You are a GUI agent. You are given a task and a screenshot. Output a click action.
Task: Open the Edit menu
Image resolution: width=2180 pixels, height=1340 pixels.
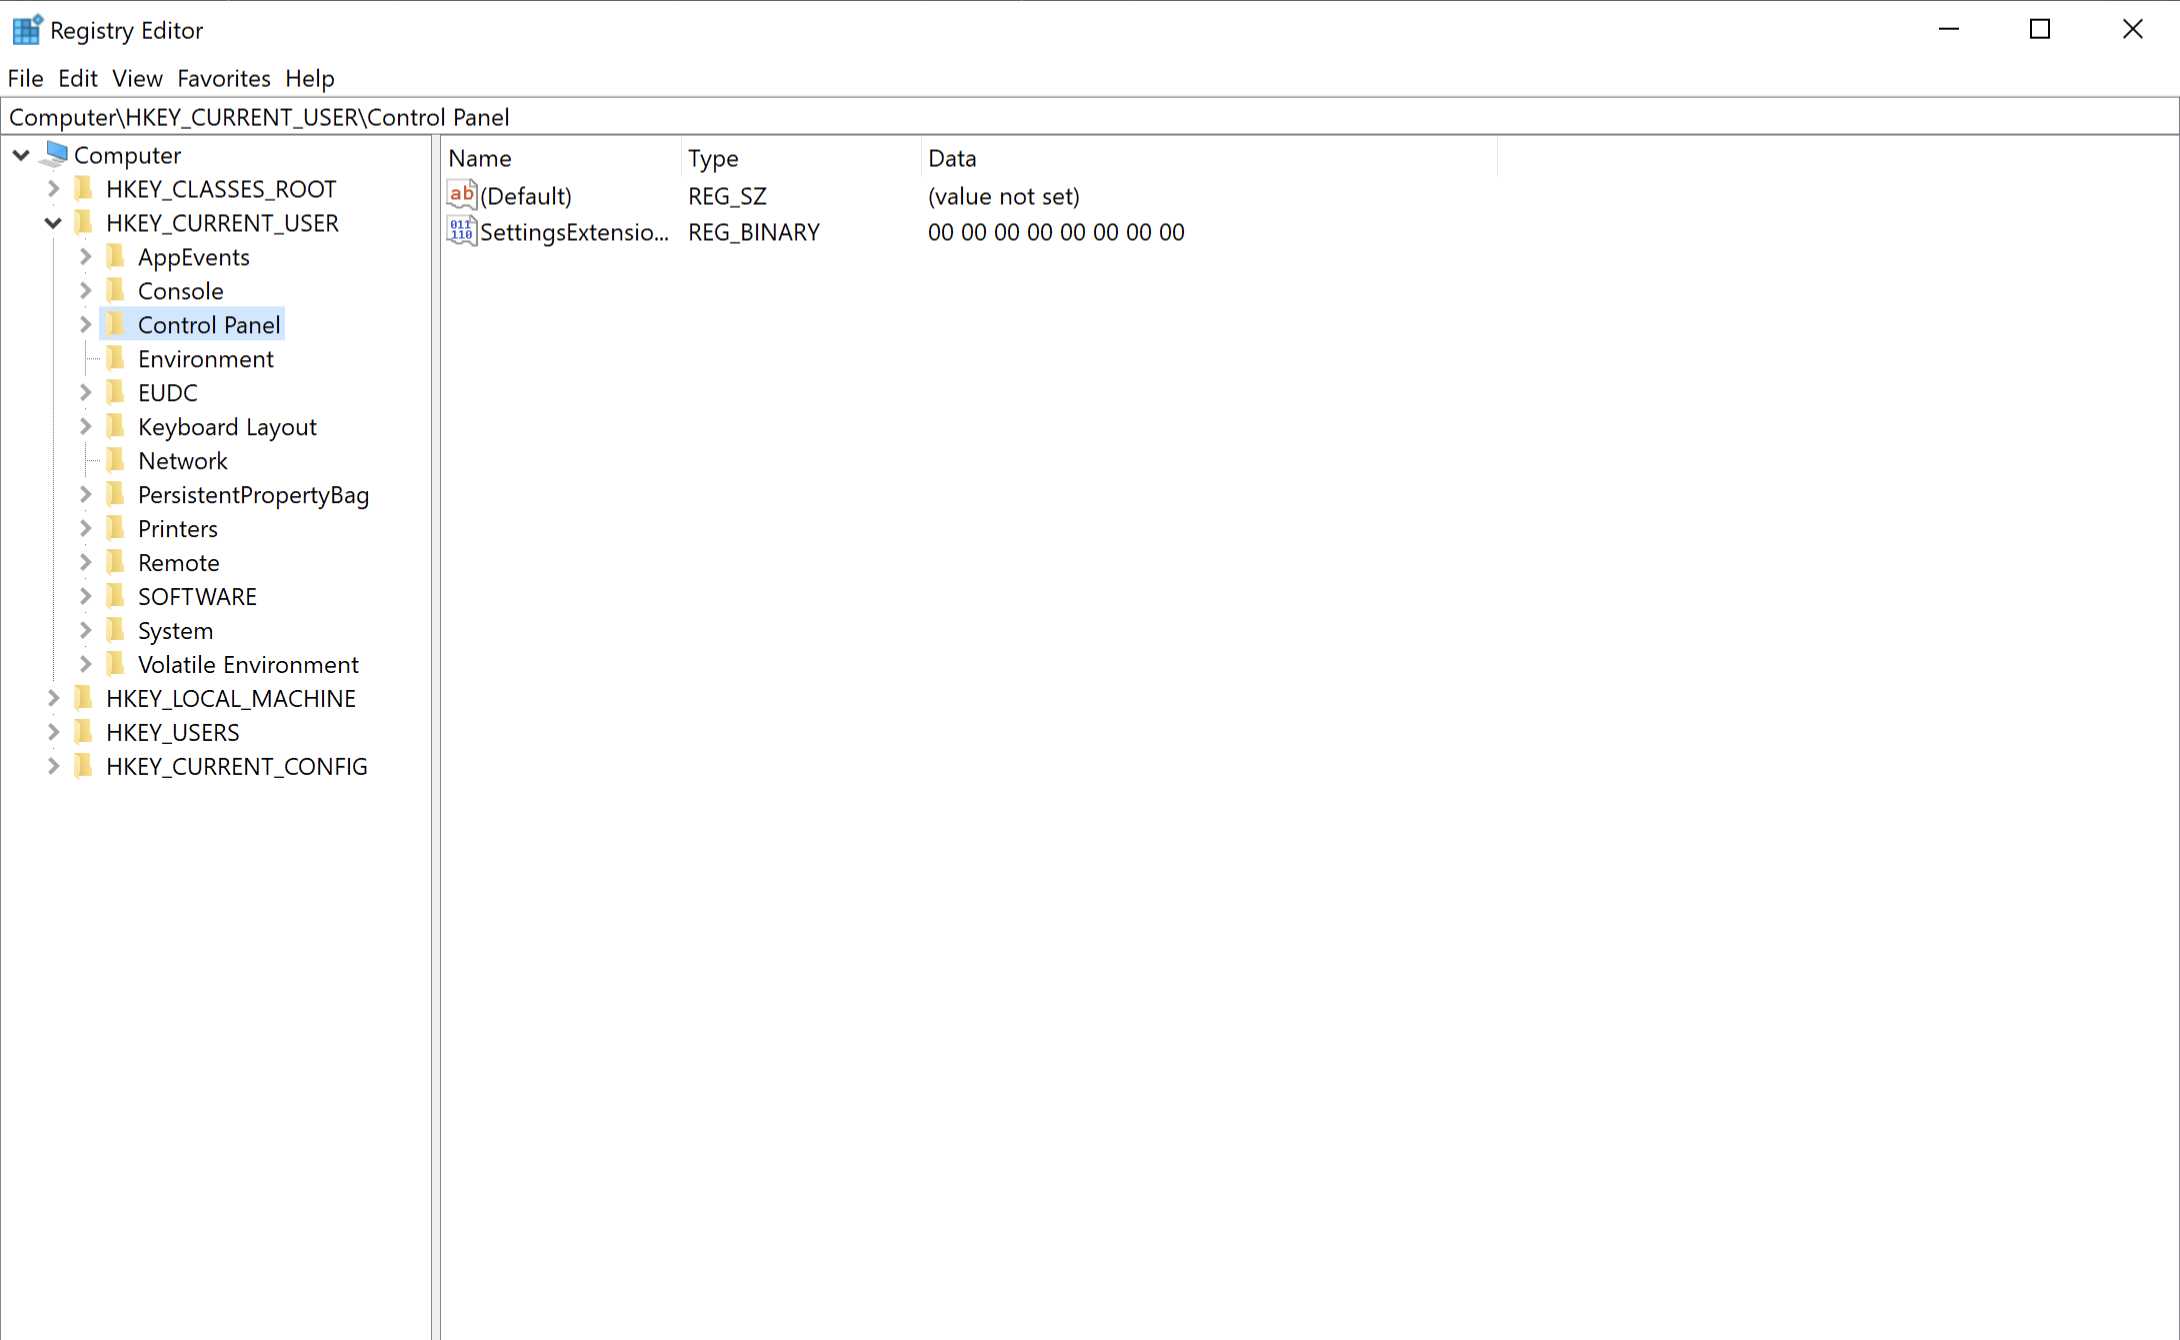(x=77, y=78)
